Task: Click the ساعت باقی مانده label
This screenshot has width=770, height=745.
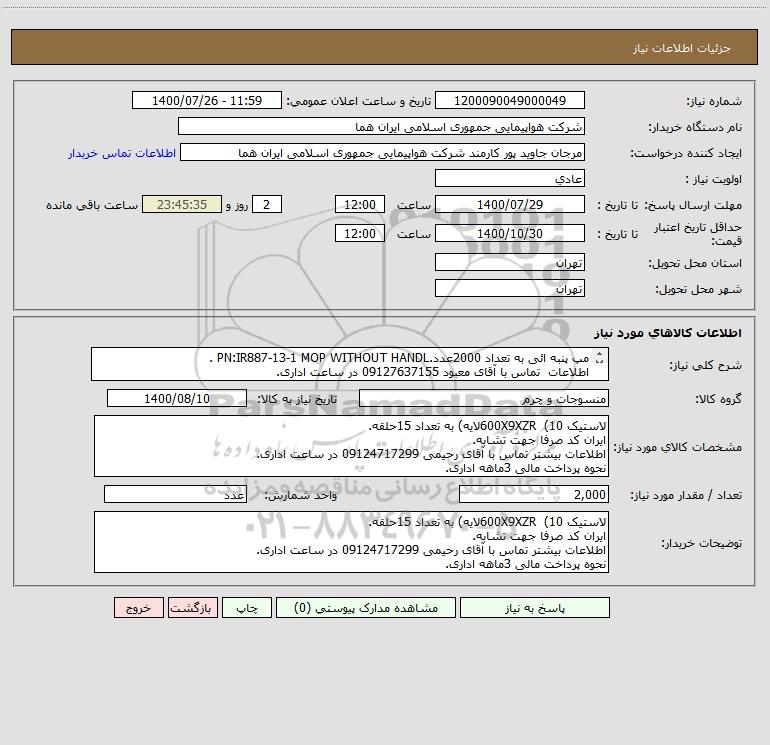Action: tap(92, 205)
